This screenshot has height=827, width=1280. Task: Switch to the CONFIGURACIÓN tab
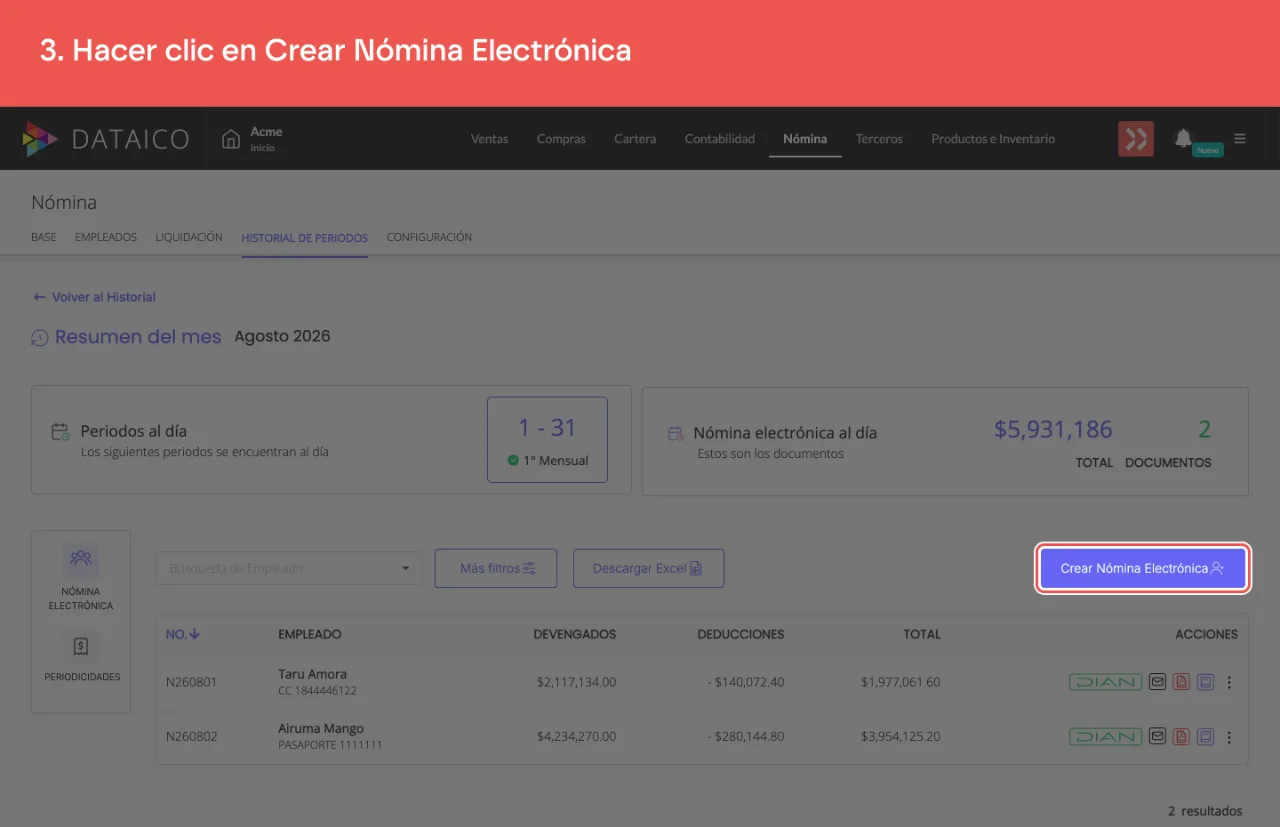pos(429,238)
